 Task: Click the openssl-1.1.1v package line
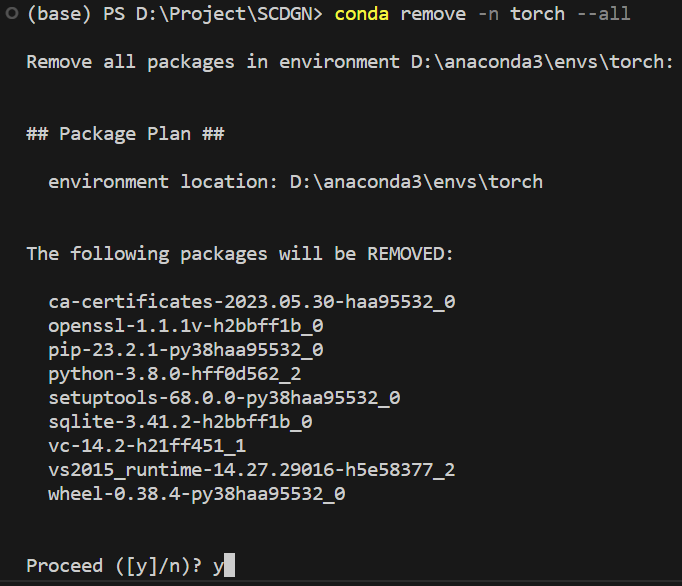tap(186, 326)
